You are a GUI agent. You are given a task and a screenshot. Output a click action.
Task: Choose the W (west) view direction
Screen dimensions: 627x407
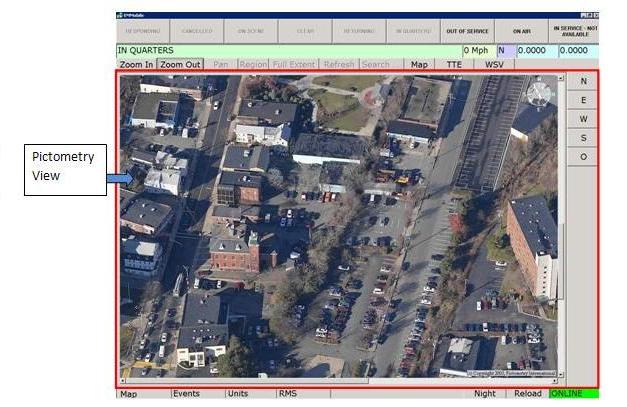[583, 119]
